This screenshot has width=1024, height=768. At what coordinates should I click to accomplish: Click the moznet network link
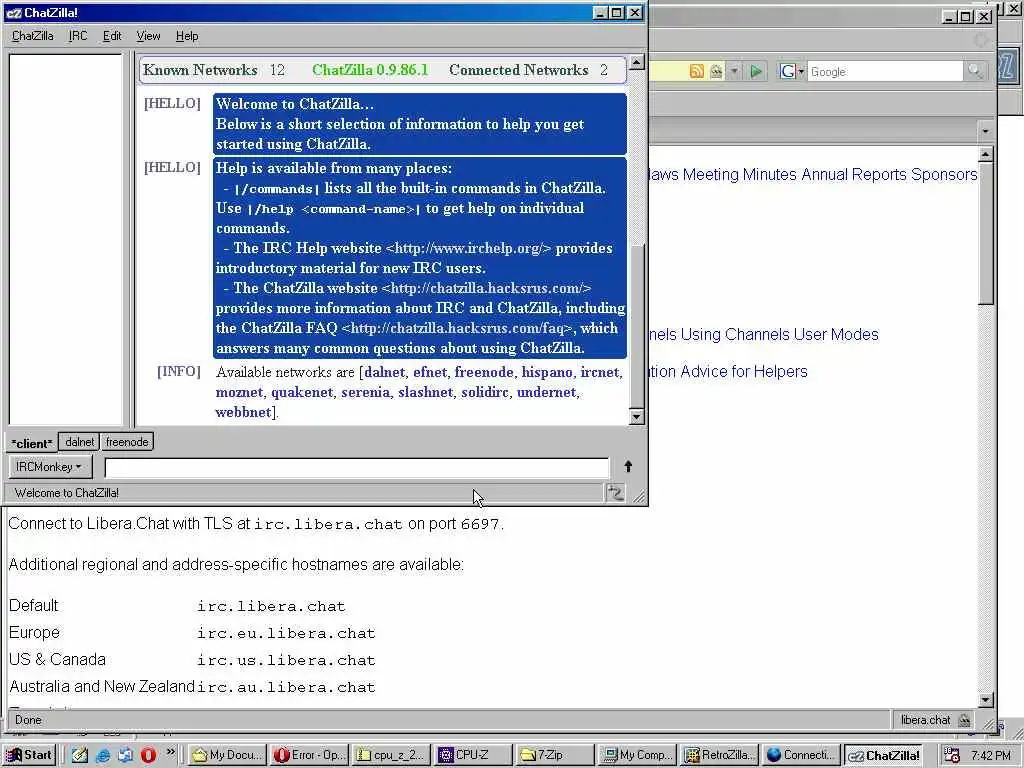[x=239, y=392]
